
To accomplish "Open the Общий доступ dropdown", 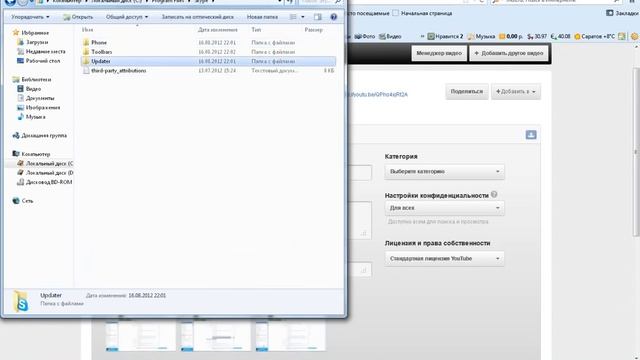I will [x=127, y=17].
